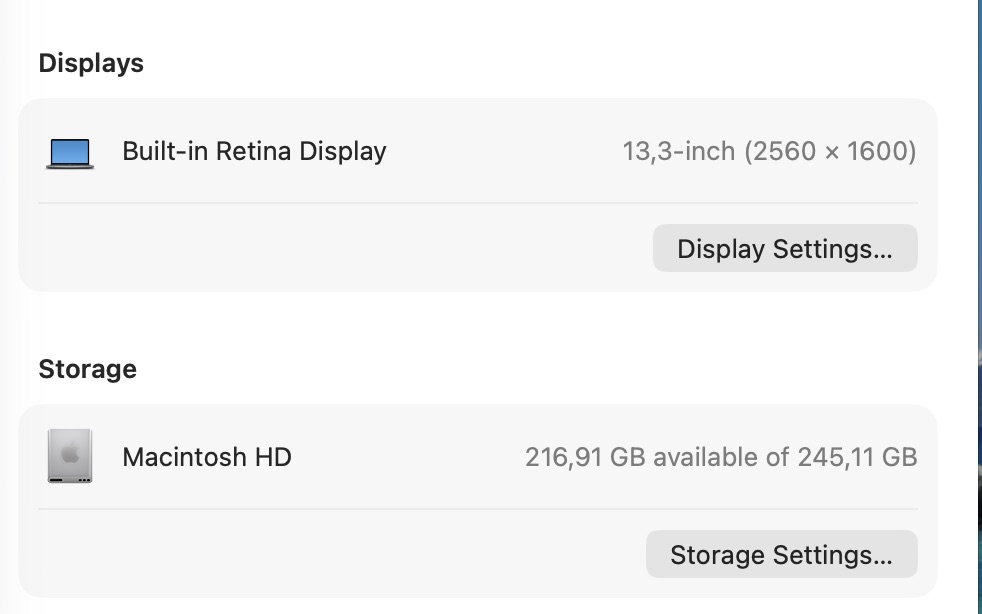The height and width of the screenshot is (614, 982).
Task: Click the laptop icon beside Built-in Retina Display
Action: point(70,153)
